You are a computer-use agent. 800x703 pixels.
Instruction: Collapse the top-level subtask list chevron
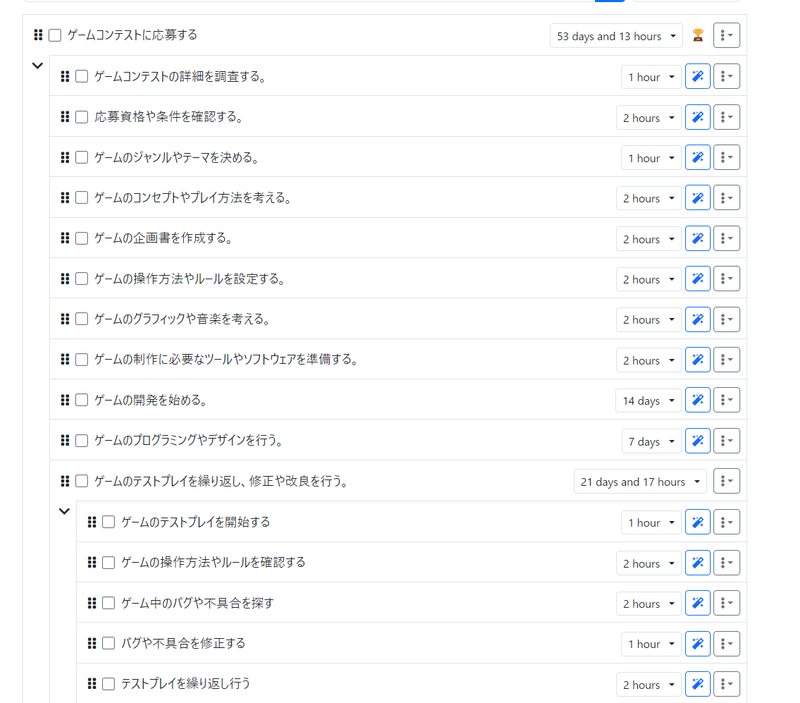pos(38,66)
